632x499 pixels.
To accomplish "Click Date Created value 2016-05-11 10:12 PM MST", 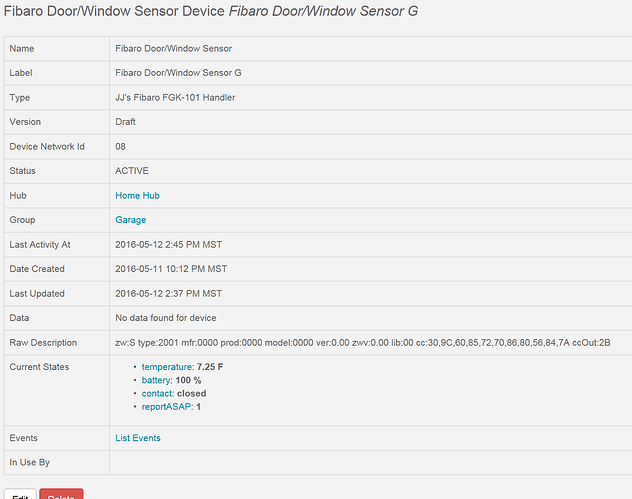I will tap(171, 269).
